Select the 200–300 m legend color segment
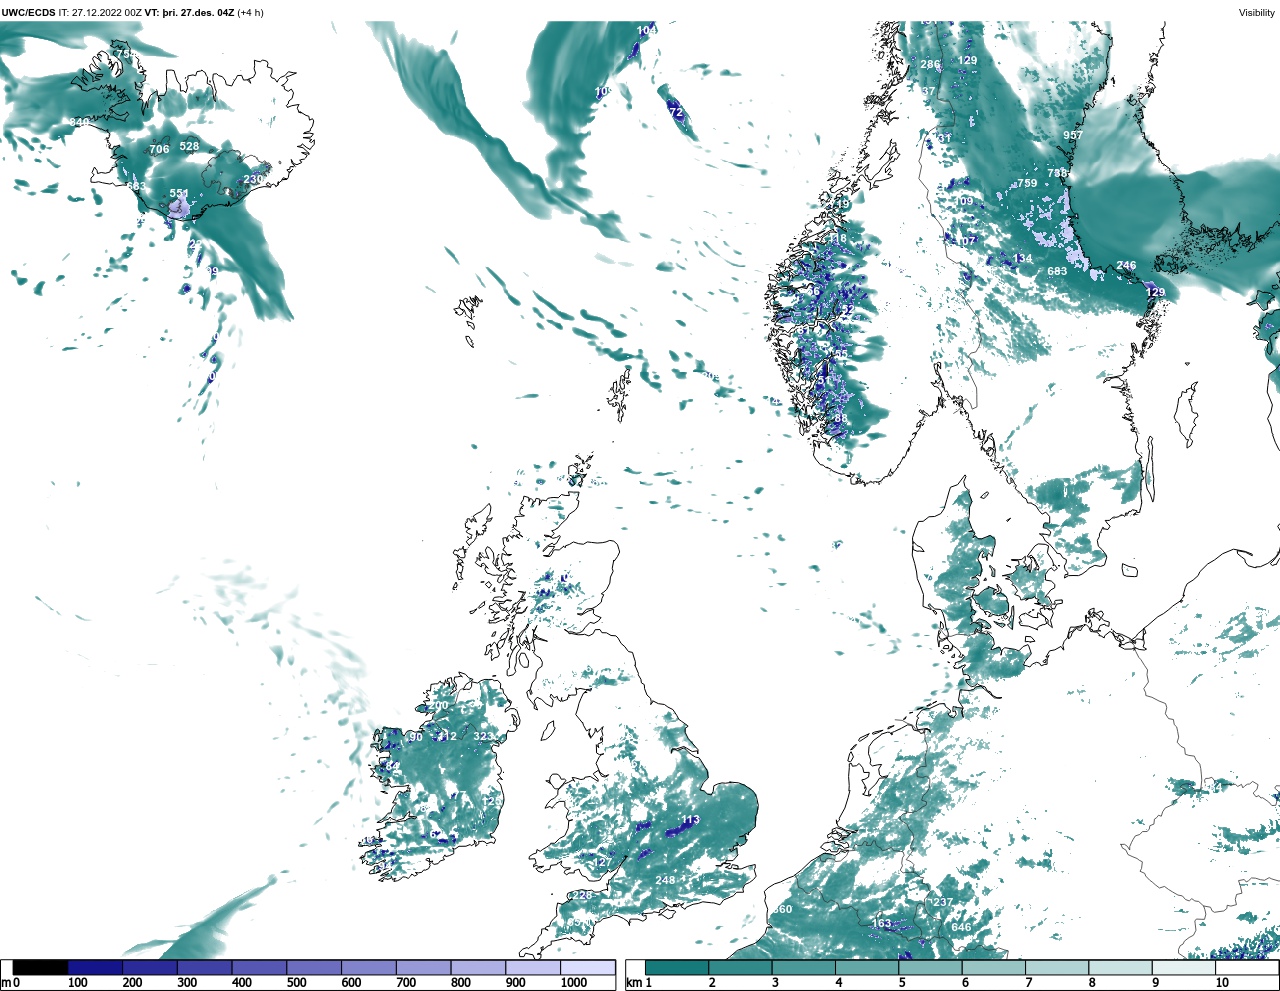The height and width of the screenshot is (991, 1280). pyautogui.click(x=150, y=967)
